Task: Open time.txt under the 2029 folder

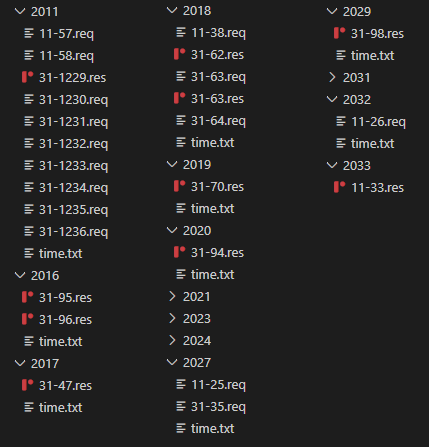Action: pyautogui.click(x=372, y=55)
